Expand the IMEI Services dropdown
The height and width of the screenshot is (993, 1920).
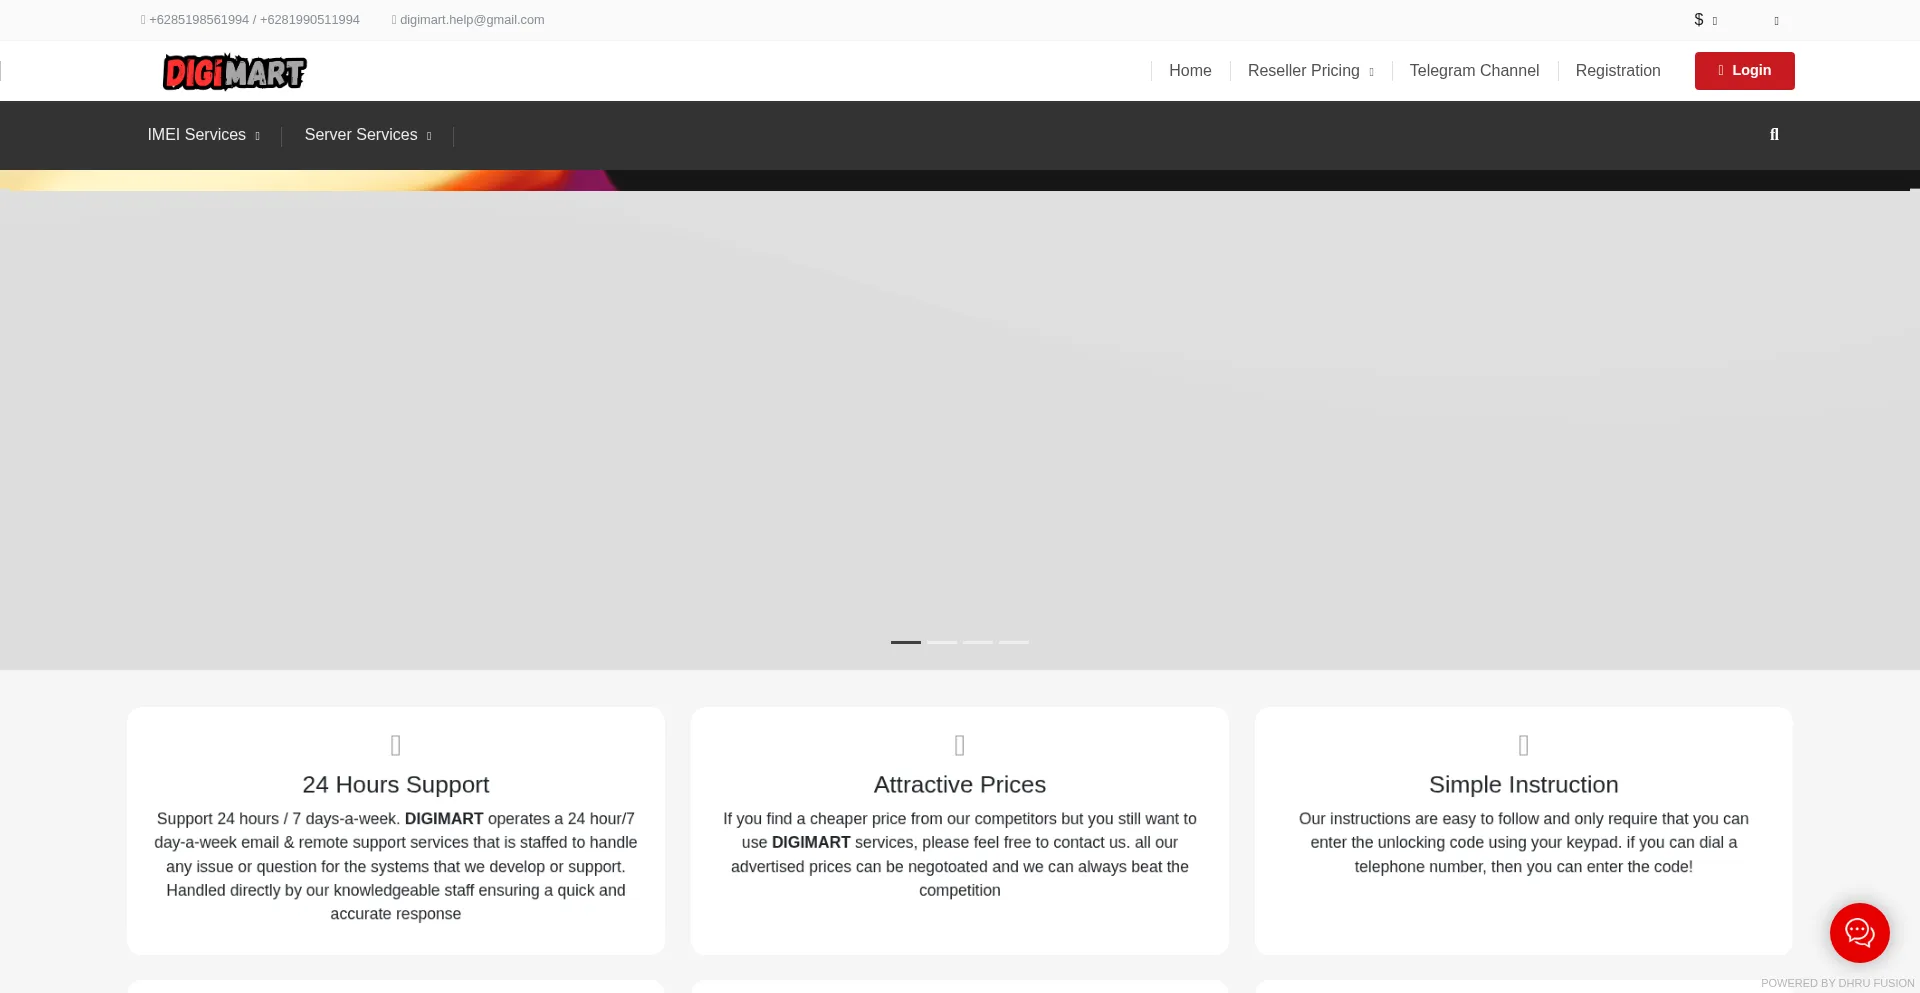point(203,135)
